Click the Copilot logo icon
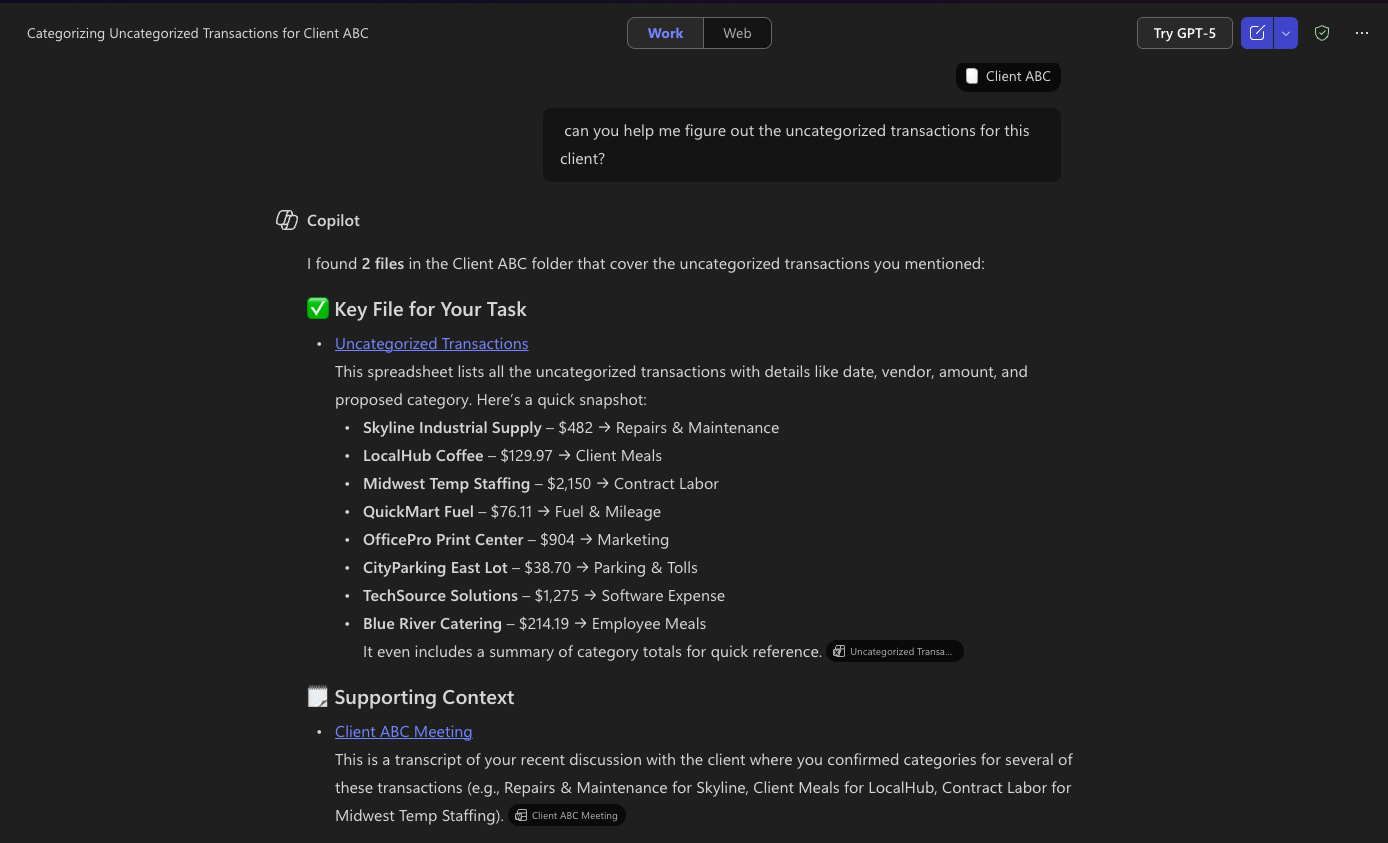 pyautogui.click(x=287, y=220)
